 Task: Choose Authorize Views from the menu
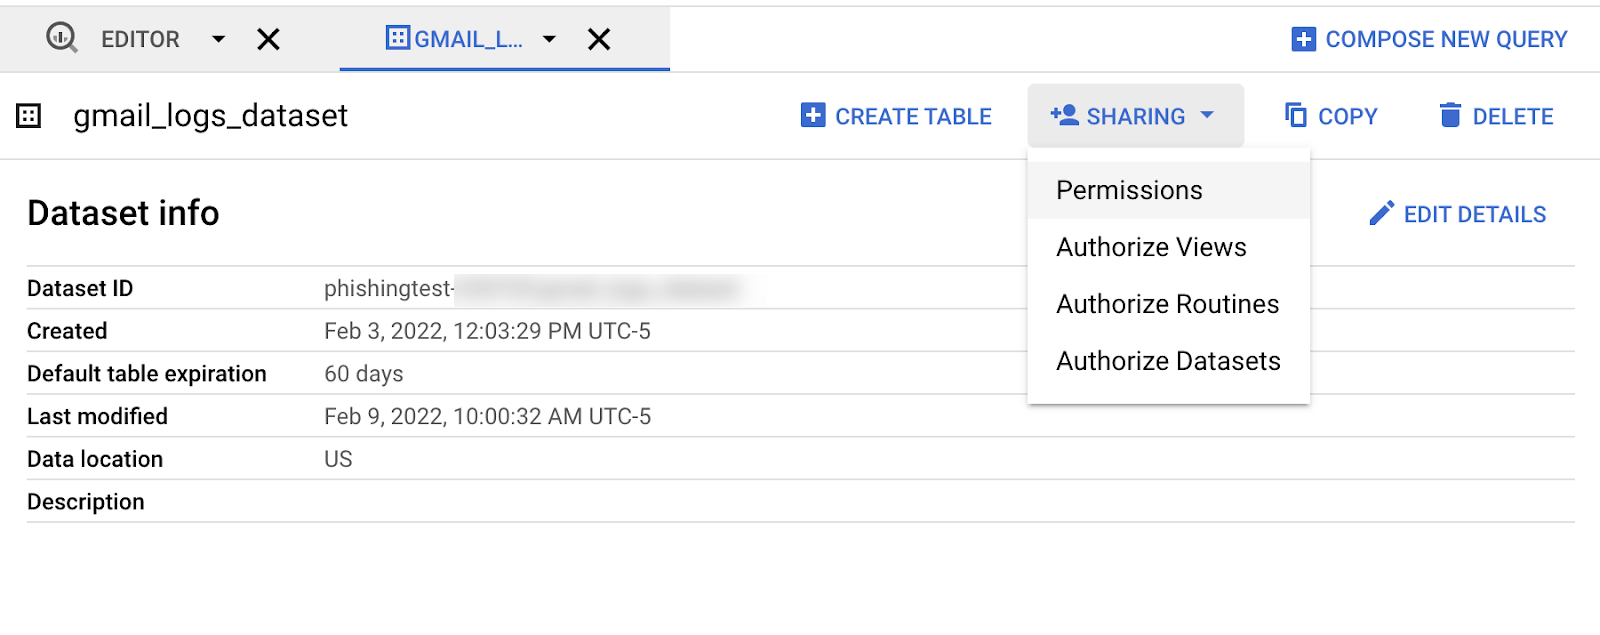1169,247
